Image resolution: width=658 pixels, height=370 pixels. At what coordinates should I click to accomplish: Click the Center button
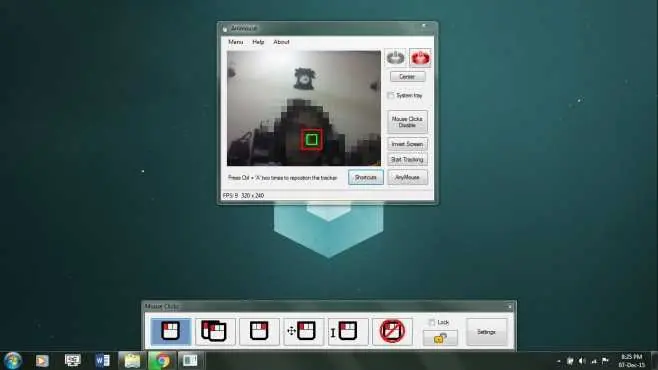point(407,77)
